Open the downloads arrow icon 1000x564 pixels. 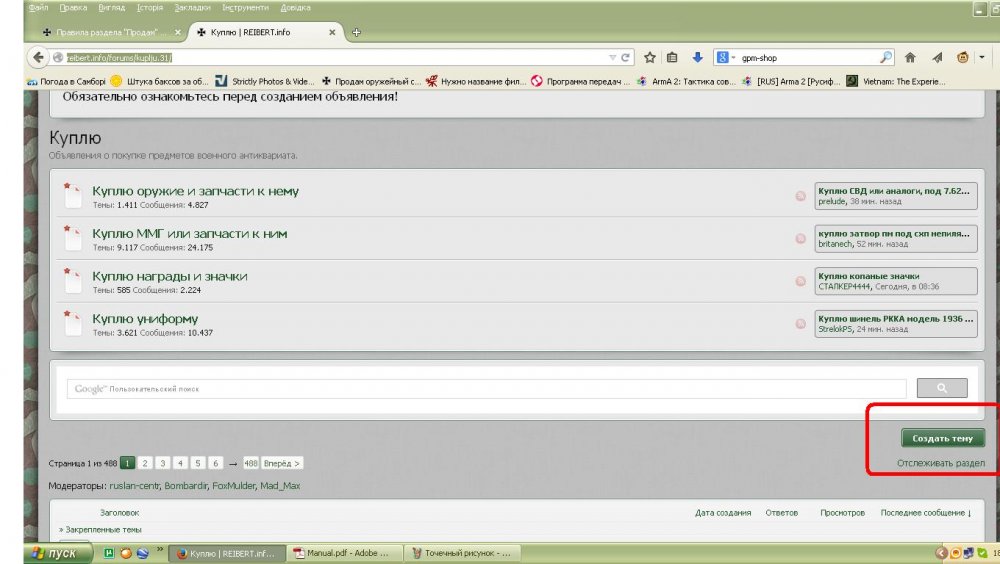[697, 57]
